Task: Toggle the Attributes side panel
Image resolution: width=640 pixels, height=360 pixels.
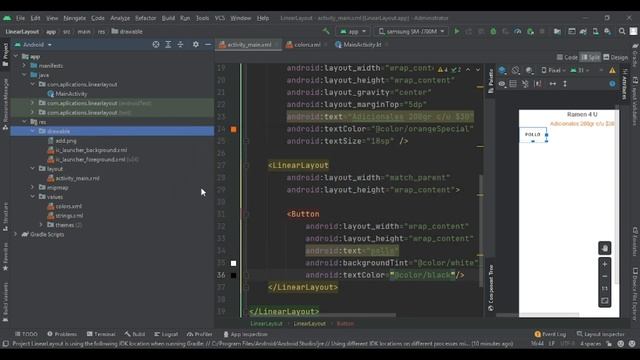Action: tap(624, 84)
